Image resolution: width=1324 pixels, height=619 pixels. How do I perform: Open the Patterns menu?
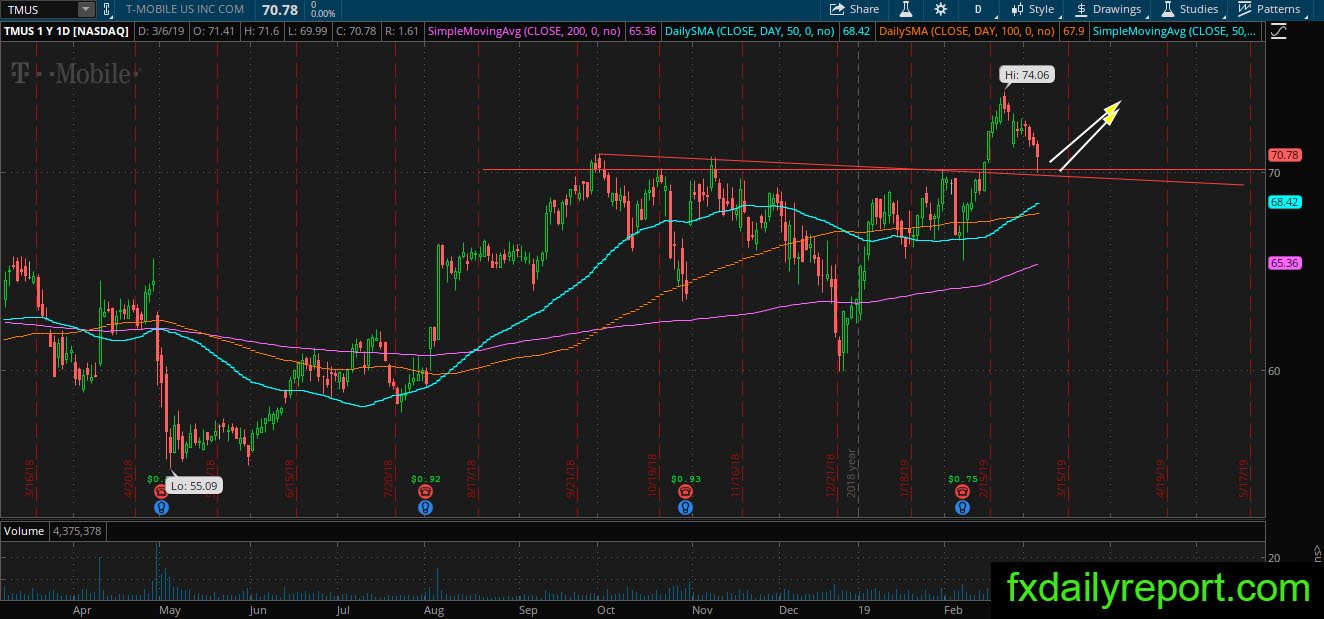tap(1268, 9)
